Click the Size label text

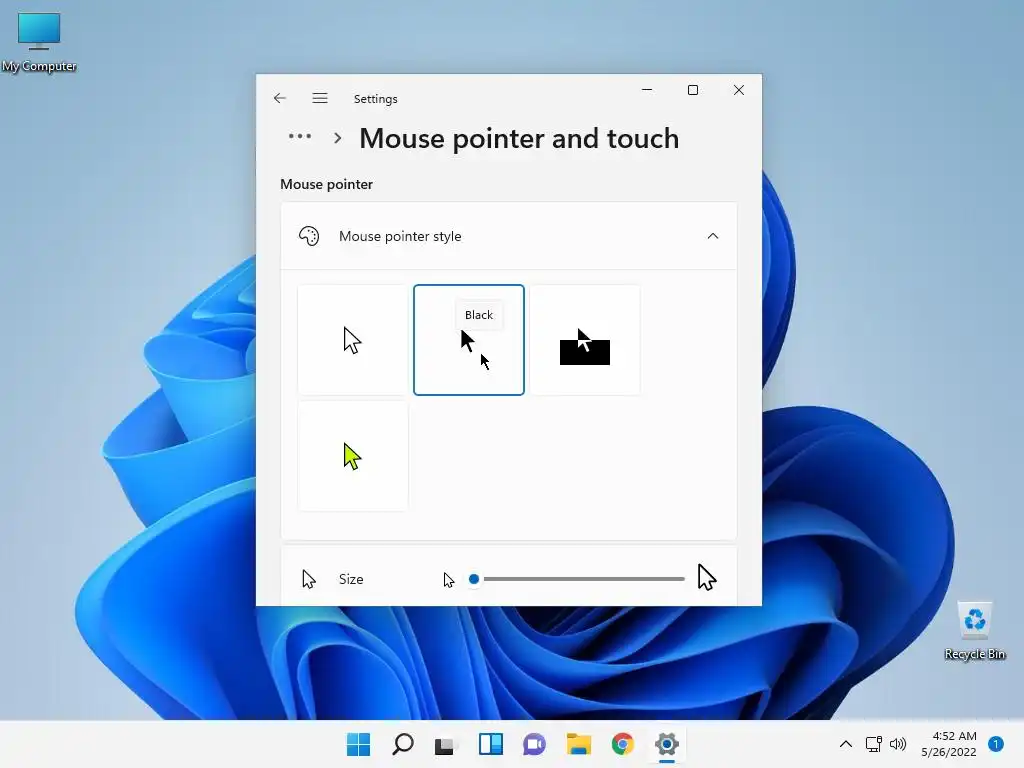tap(351, 579)
